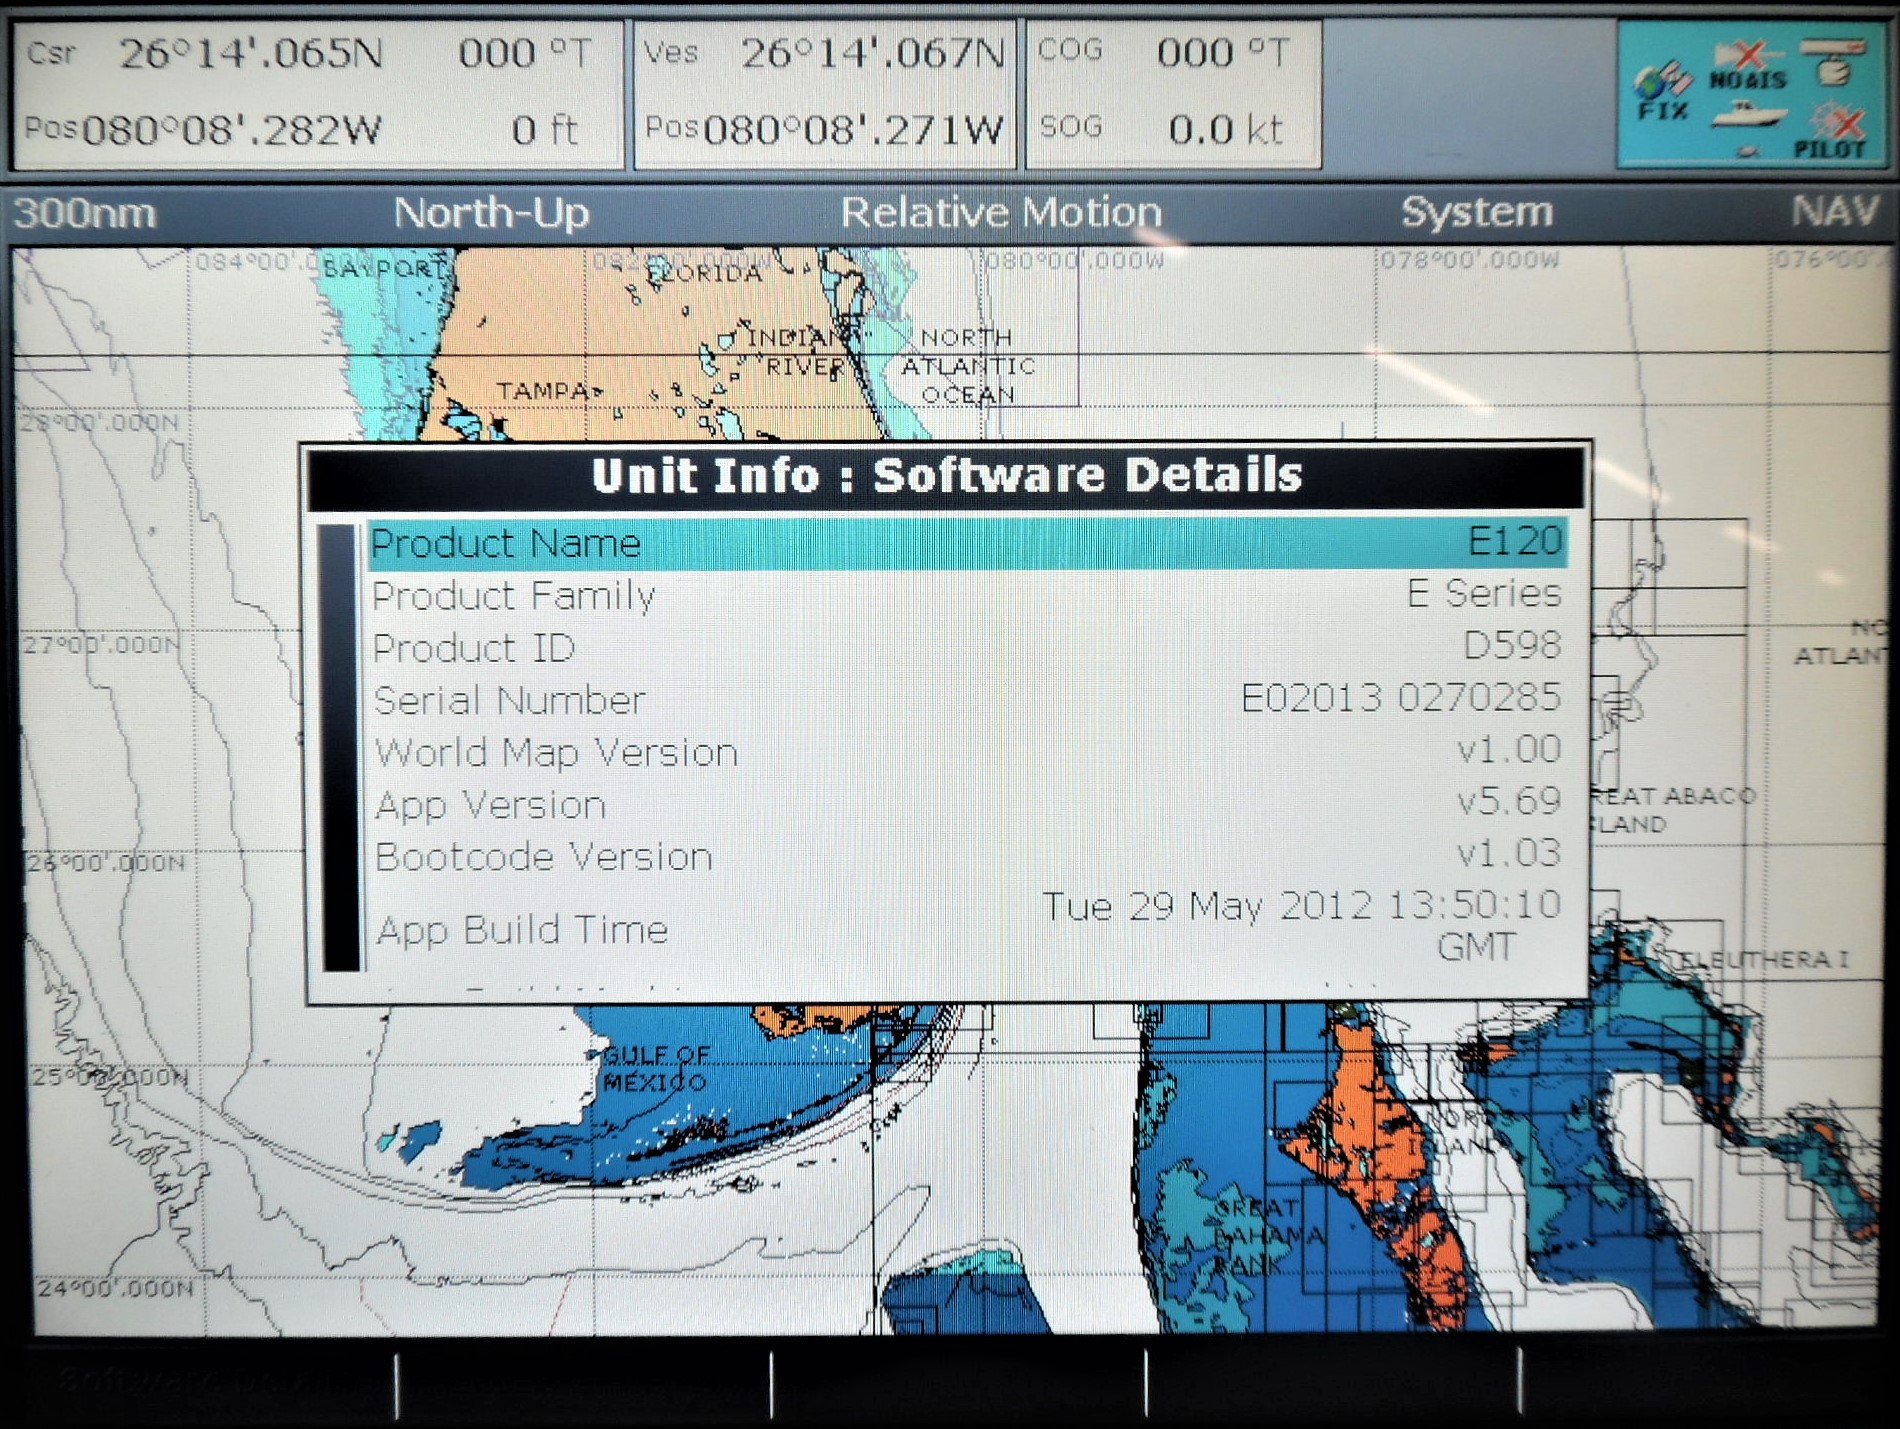Select the Serial Number row
The height and width of the screenshot is (1429, 1900).
(967, 699)
